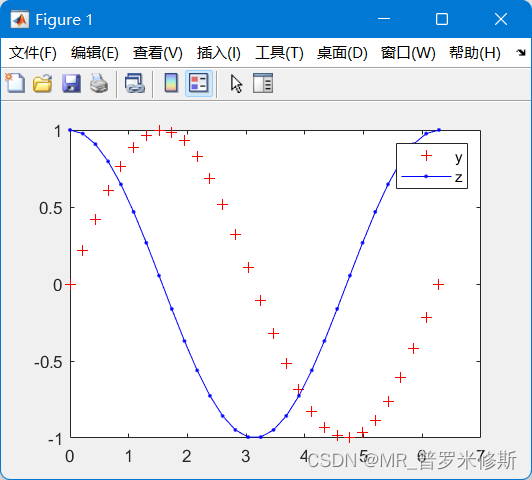Open the 帮助(H) menu
532x480 pixels.
(475, 53)
